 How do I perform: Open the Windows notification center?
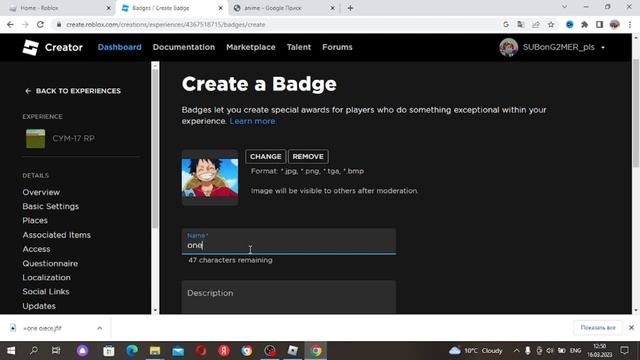624,351
